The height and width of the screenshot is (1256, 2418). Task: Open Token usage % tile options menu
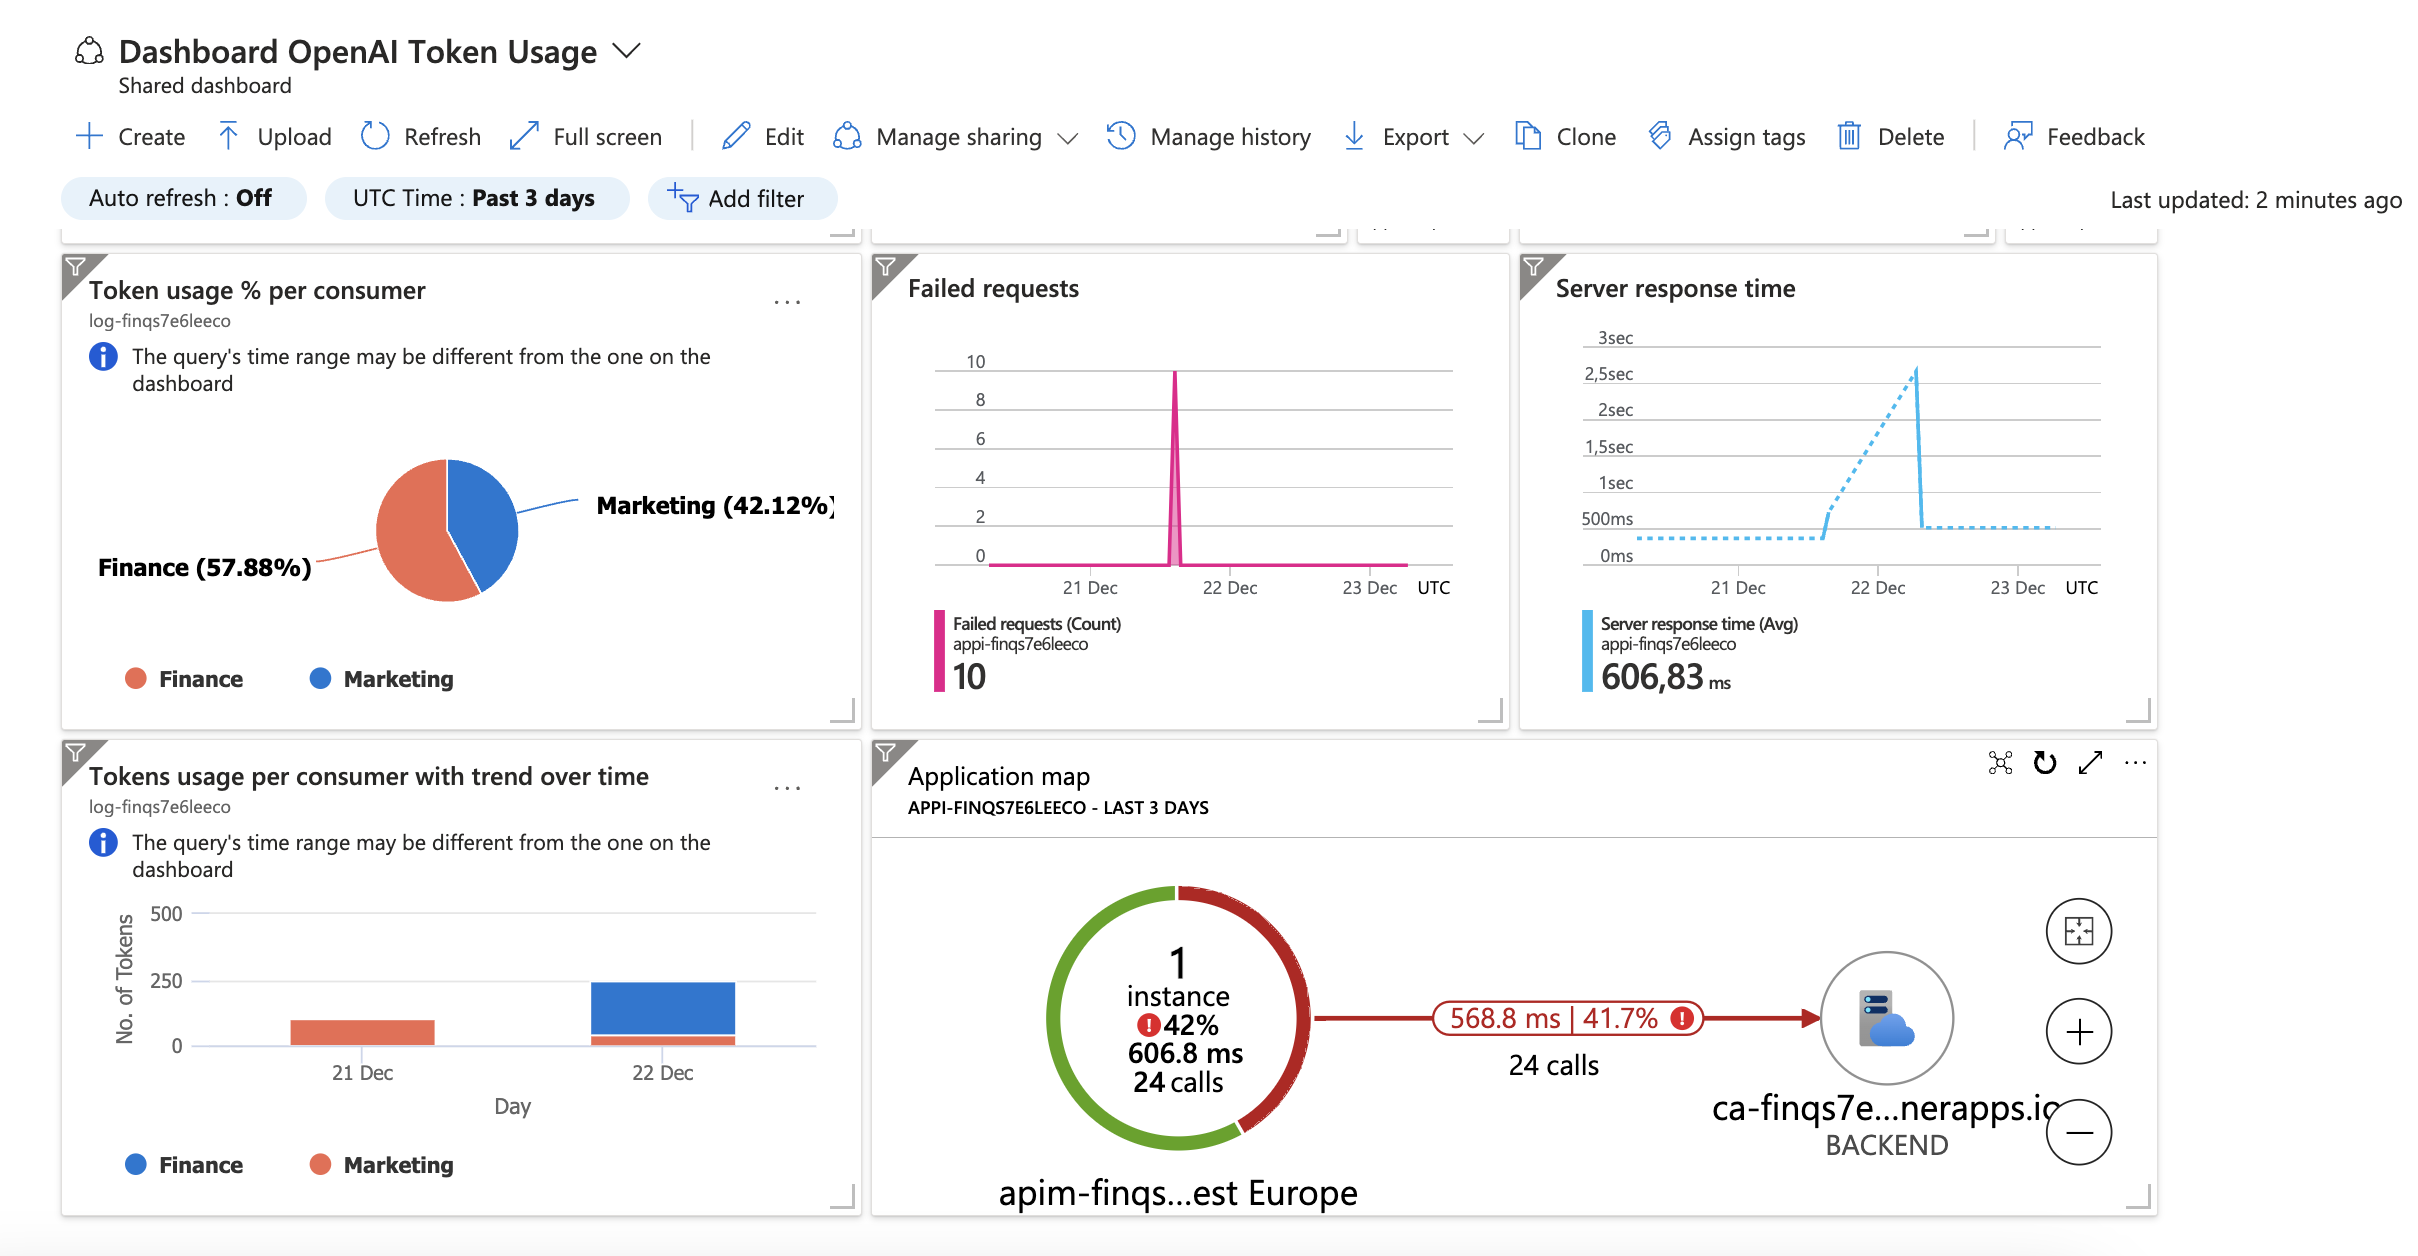pyautogui.click(x=787, y=302)
